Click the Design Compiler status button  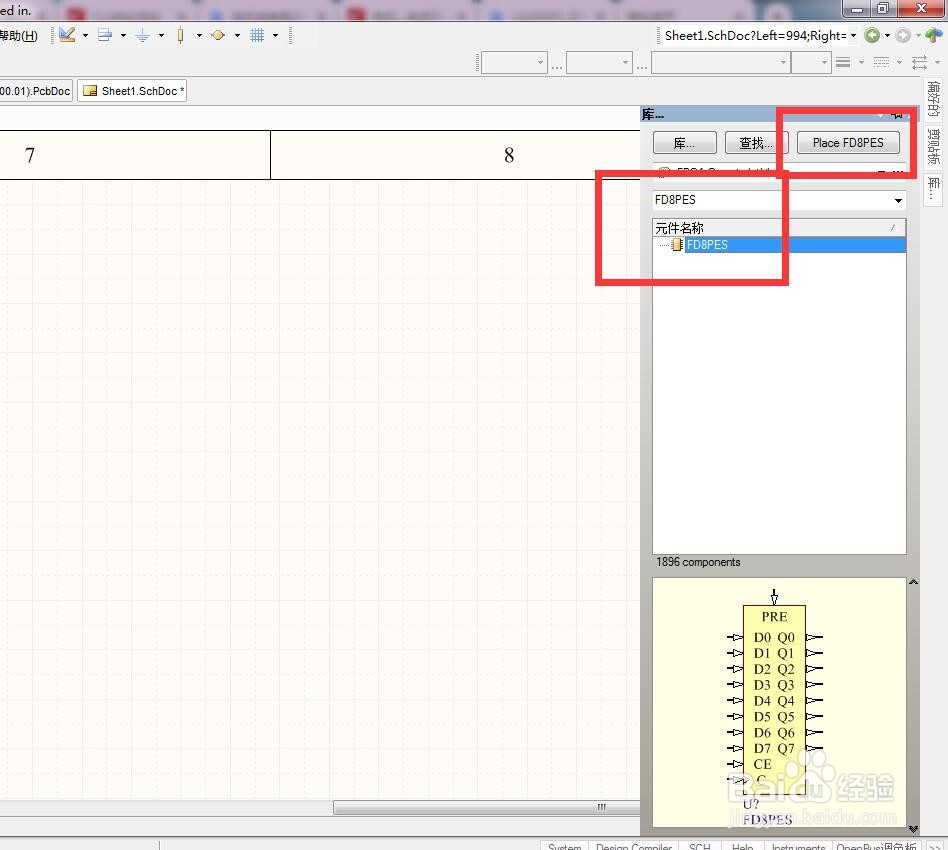tap(634, 846)
